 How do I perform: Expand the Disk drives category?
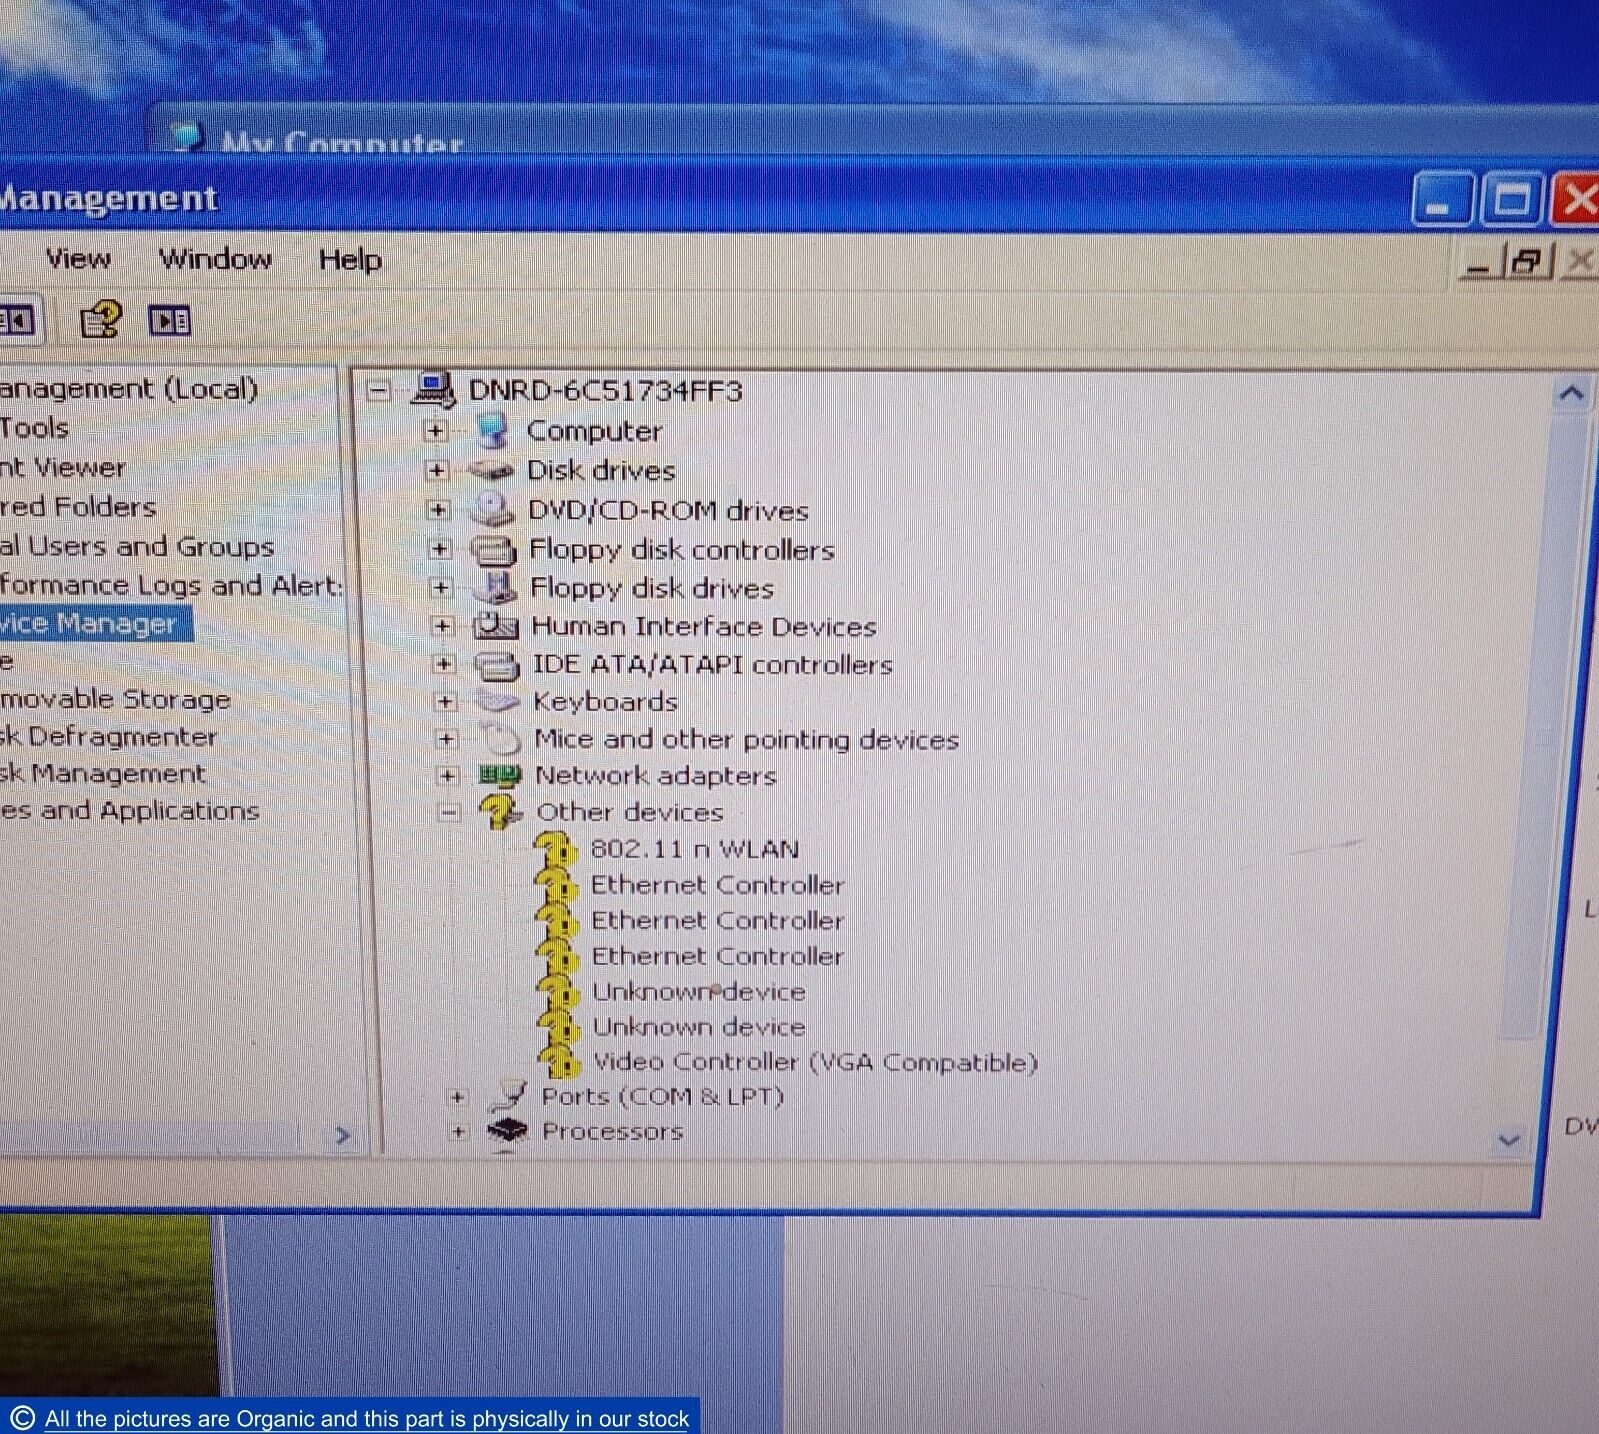[x=437, y=470]
